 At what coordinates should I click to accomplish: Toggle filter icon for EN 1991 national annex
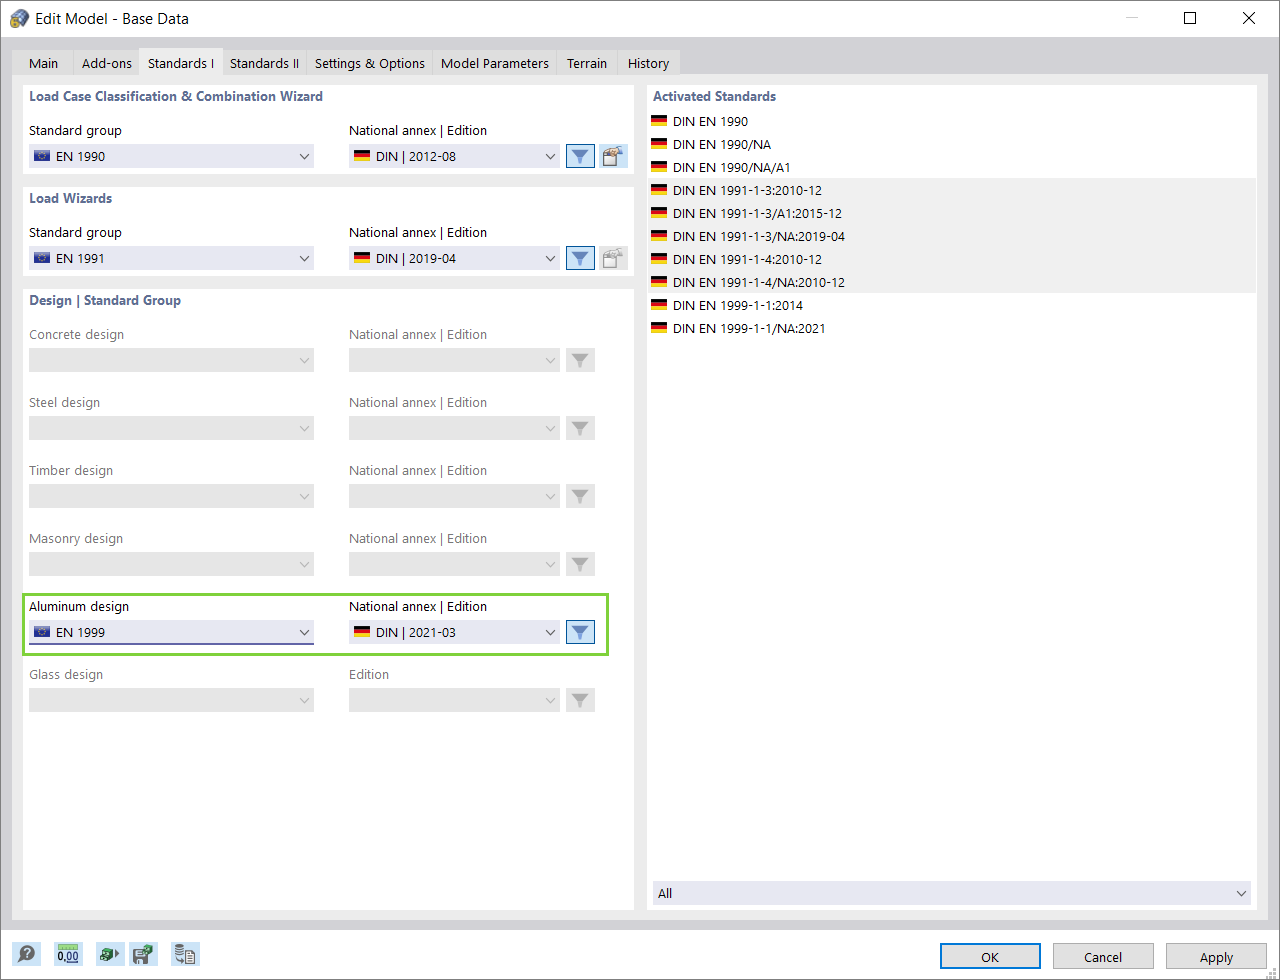tap(580, 258)
